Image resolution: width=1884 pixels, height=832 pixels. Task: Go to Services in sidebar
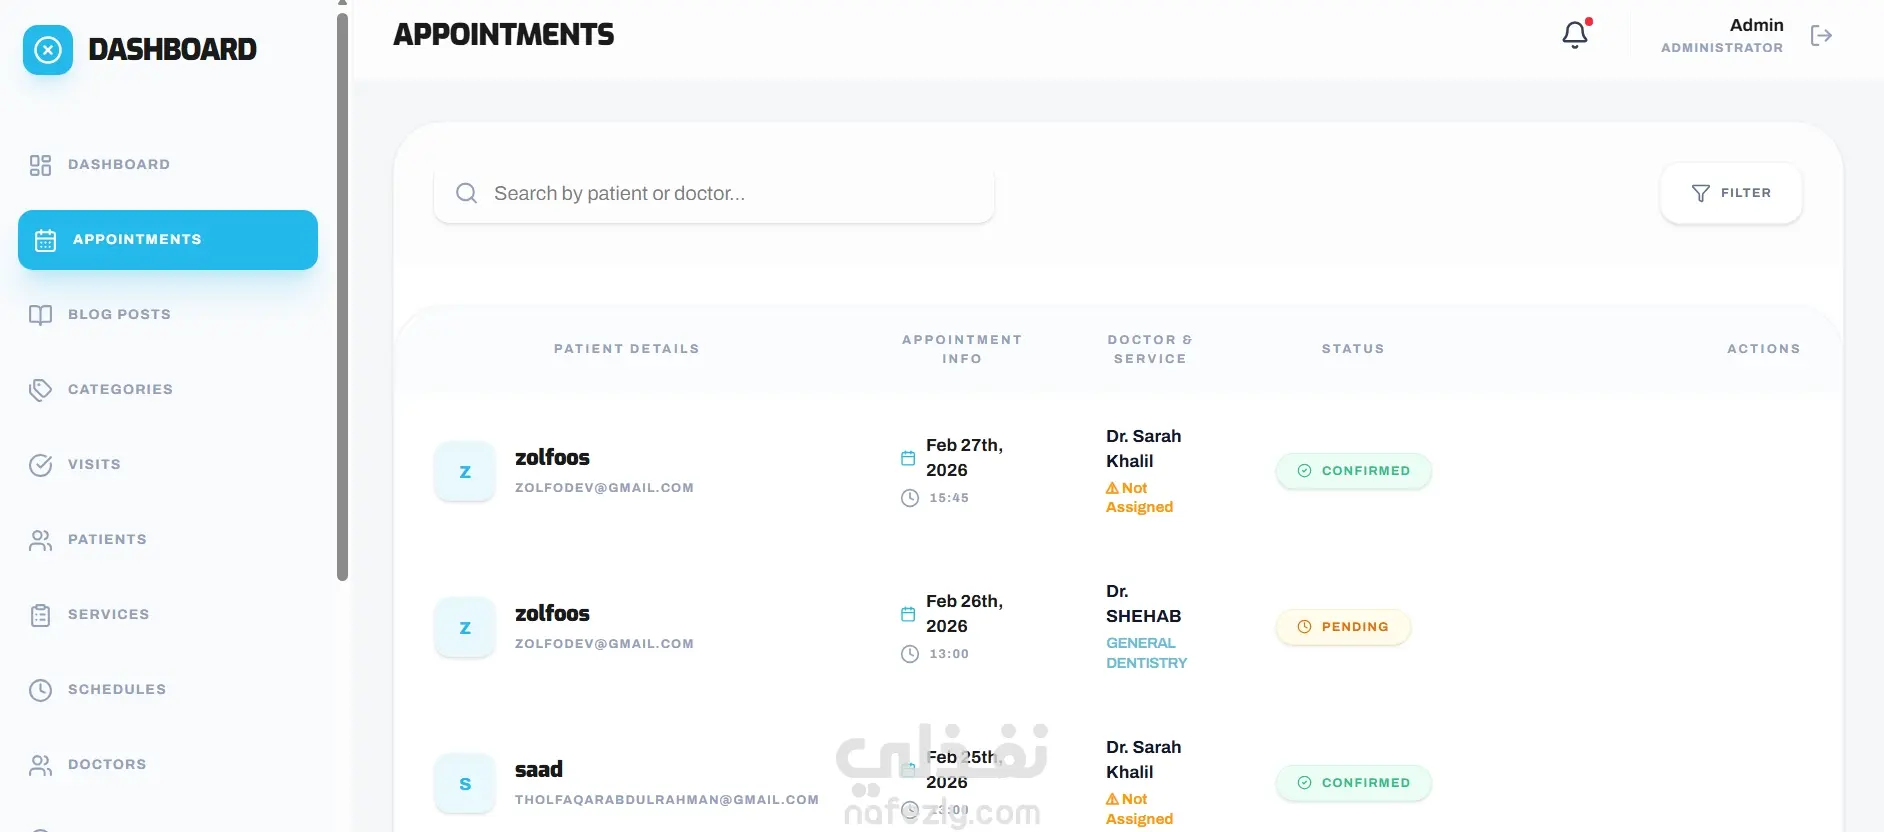coord(168,615)
